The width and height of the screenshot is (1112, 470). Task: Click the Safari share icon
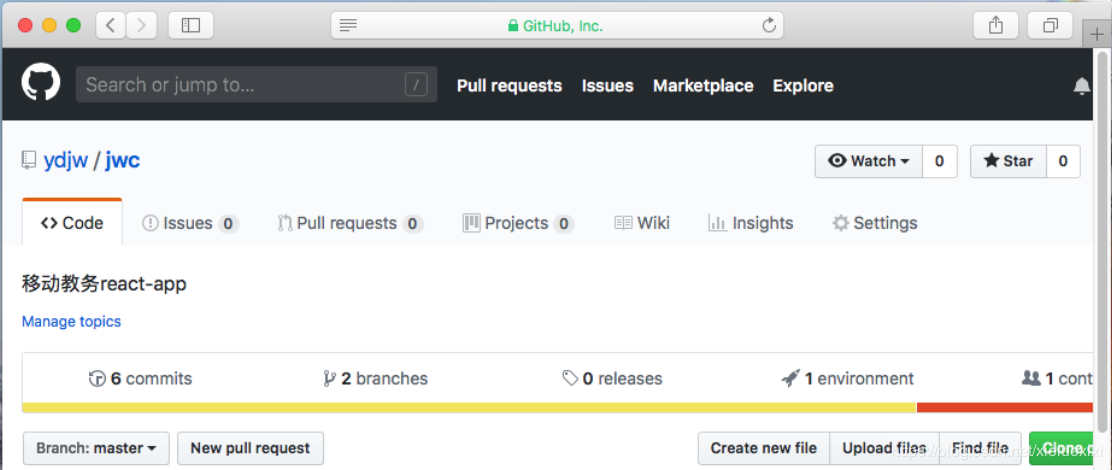[996, 25]
